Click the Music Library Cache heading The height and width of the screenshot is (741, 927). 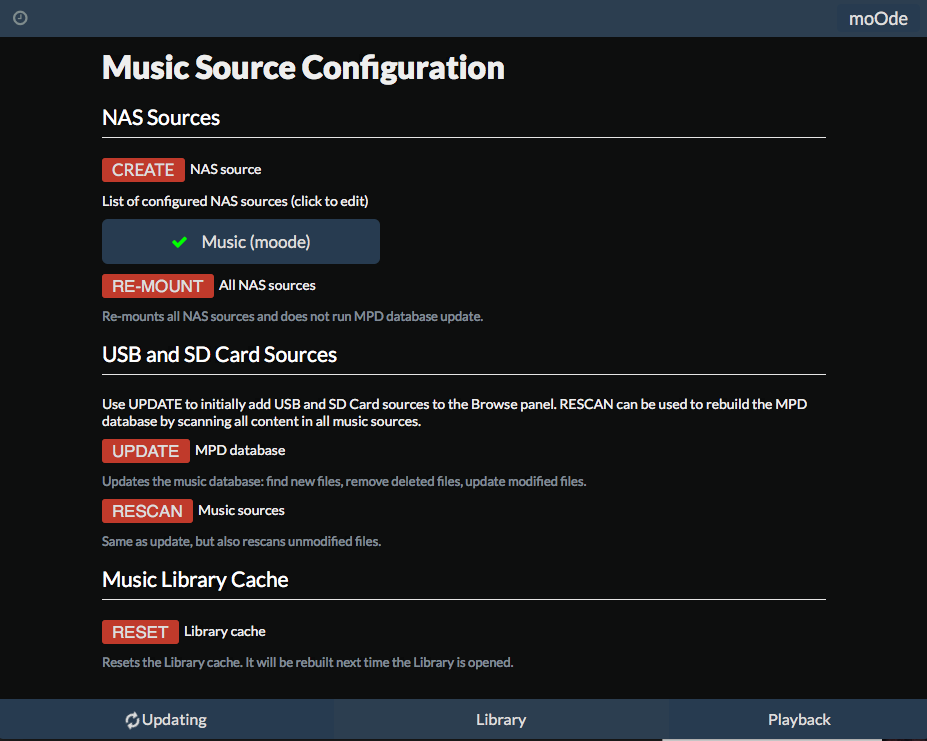click(195, 580)
